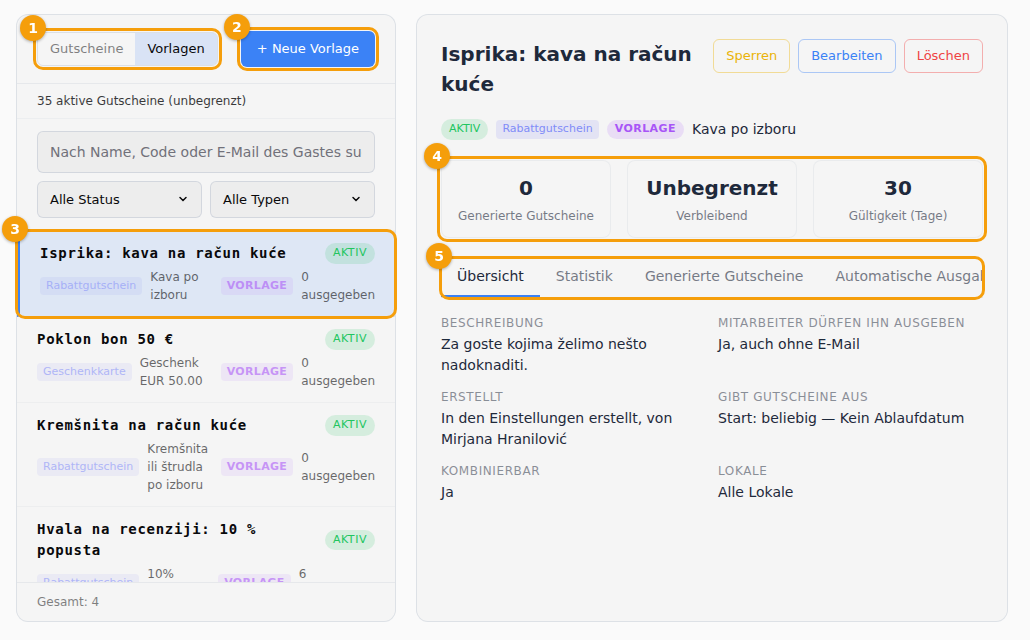Screen dimensions: 1030x640
Task: Click the Sperren button
Action: tap(751, 56)
